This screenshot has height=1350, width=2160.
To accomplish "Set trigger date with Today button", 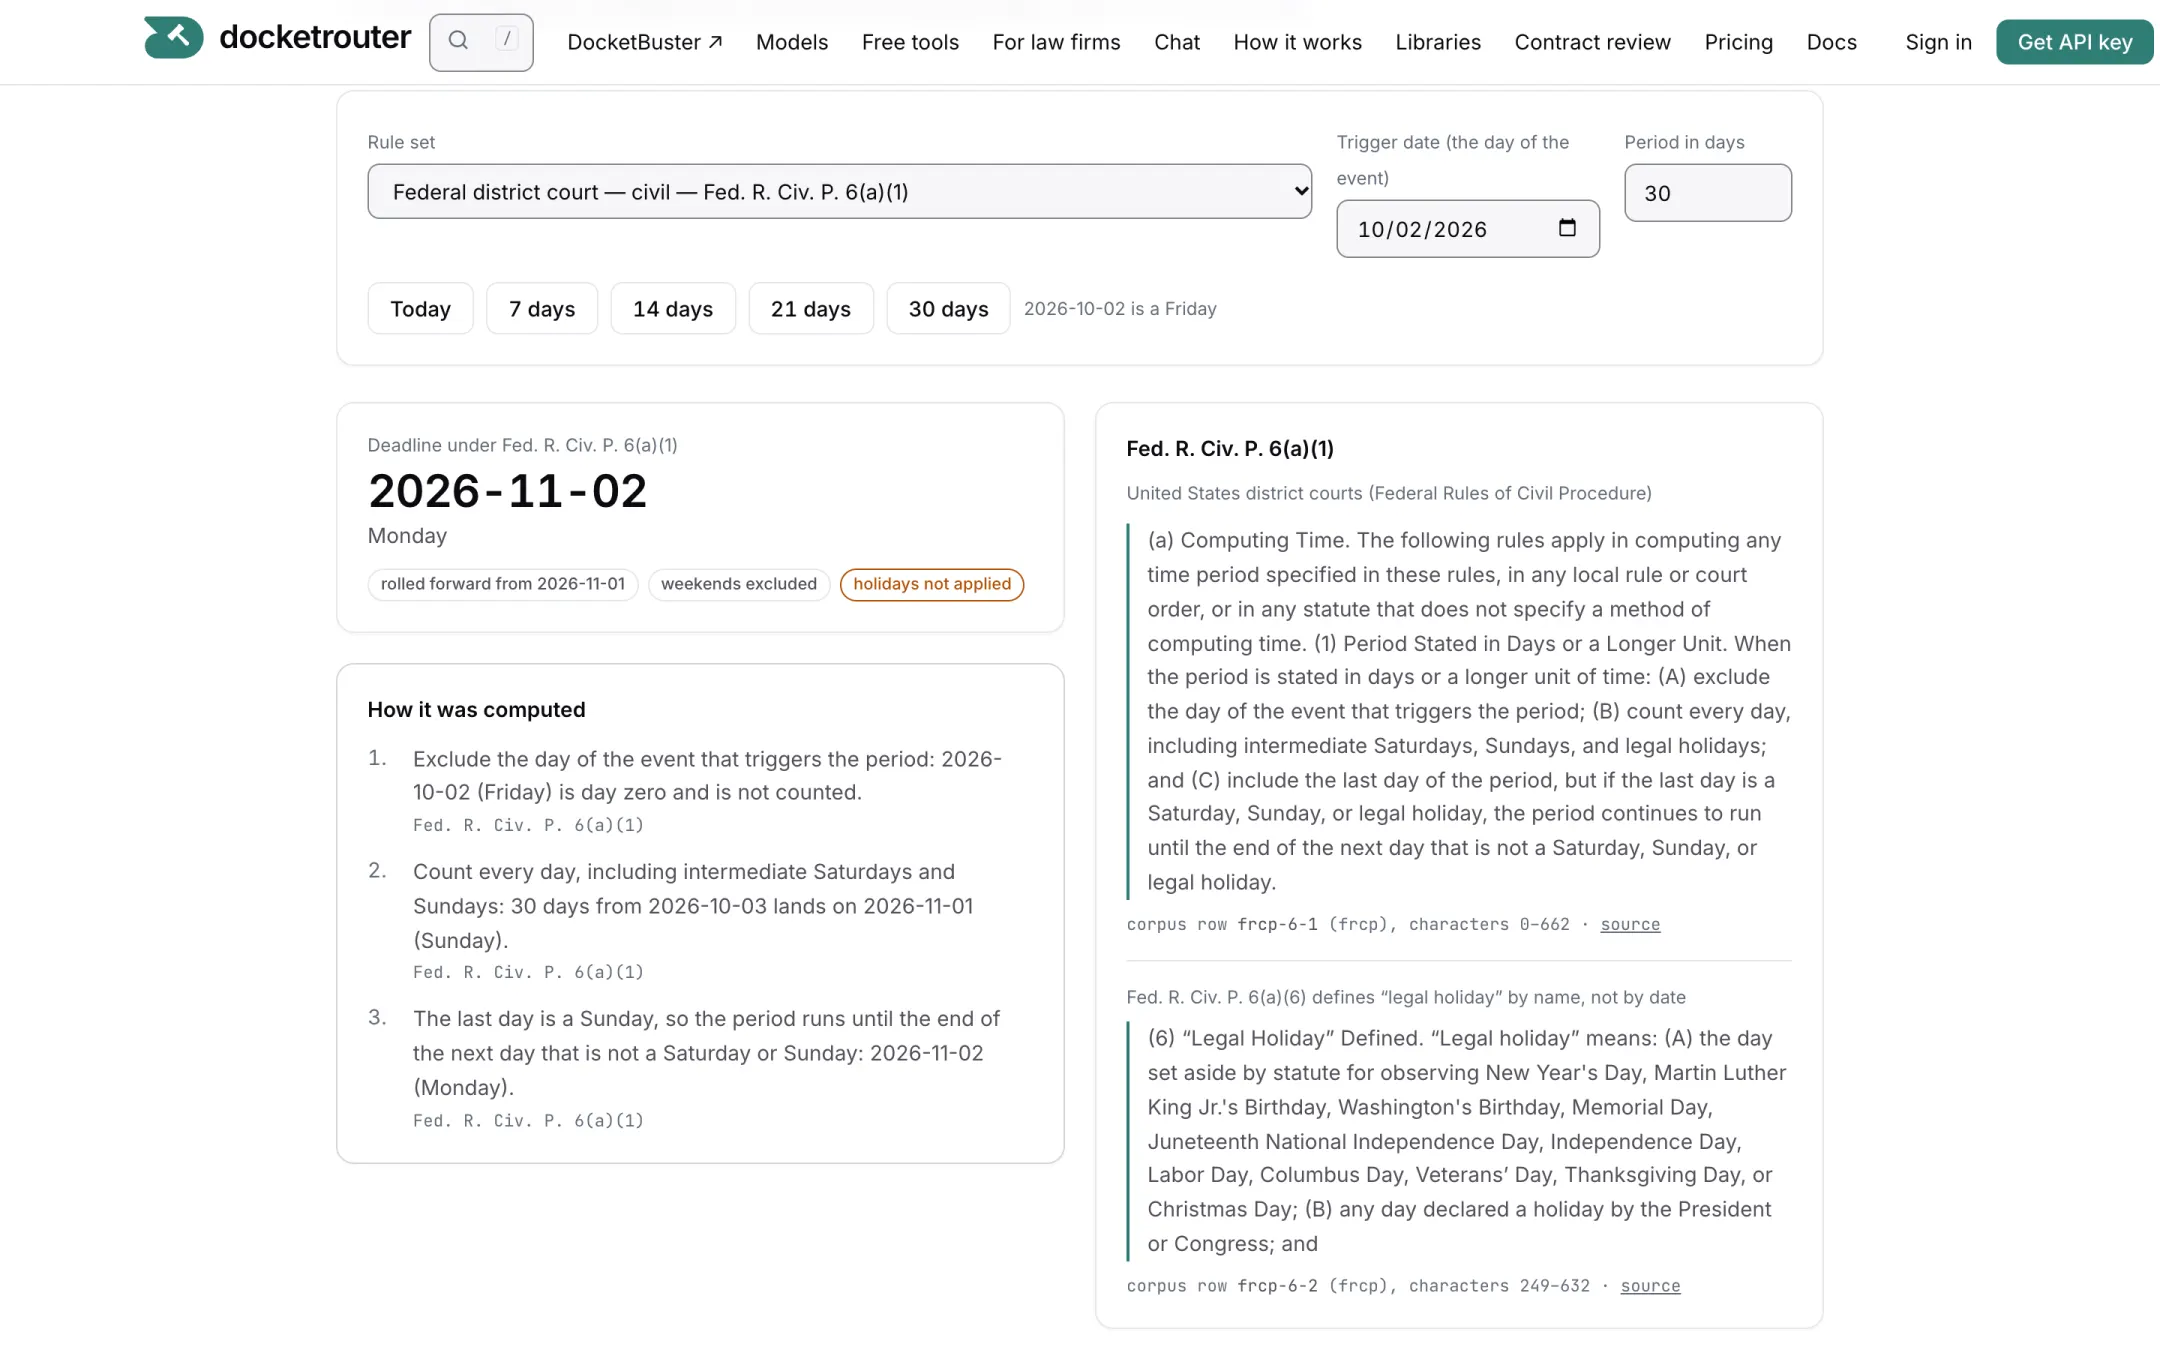I will pos(420,308).
